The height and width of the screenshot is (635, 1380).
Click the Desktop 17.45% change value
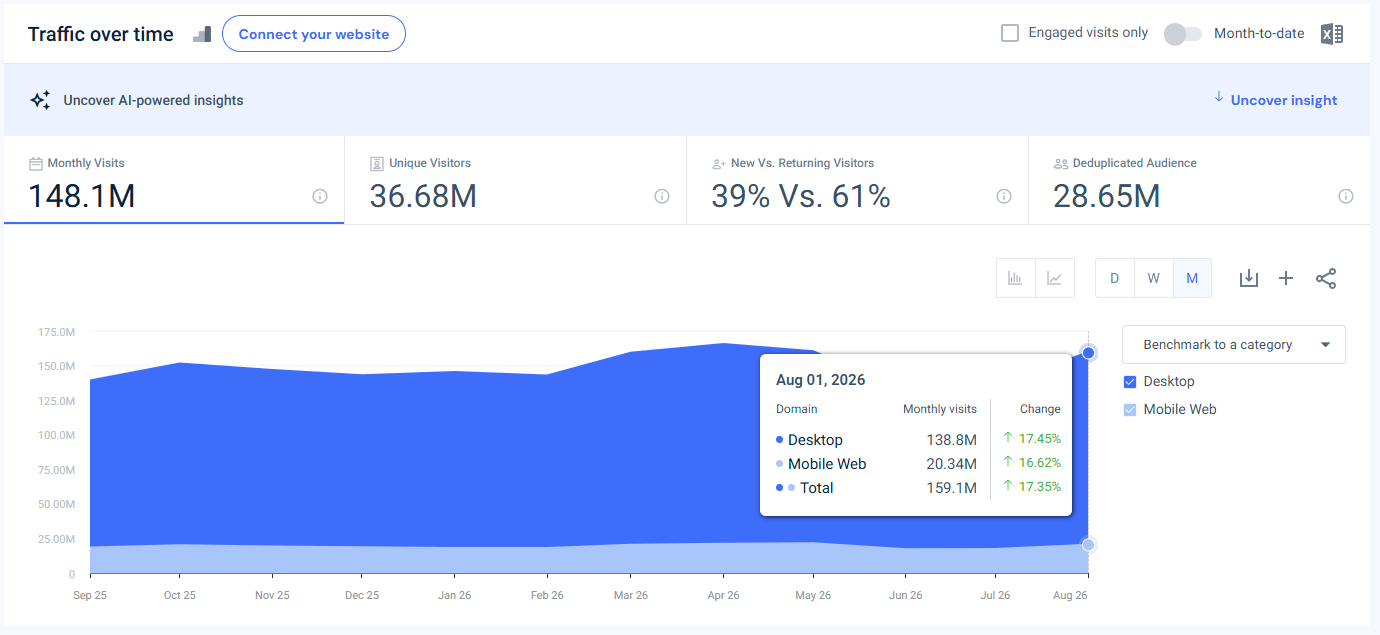tap(1038, 438)
